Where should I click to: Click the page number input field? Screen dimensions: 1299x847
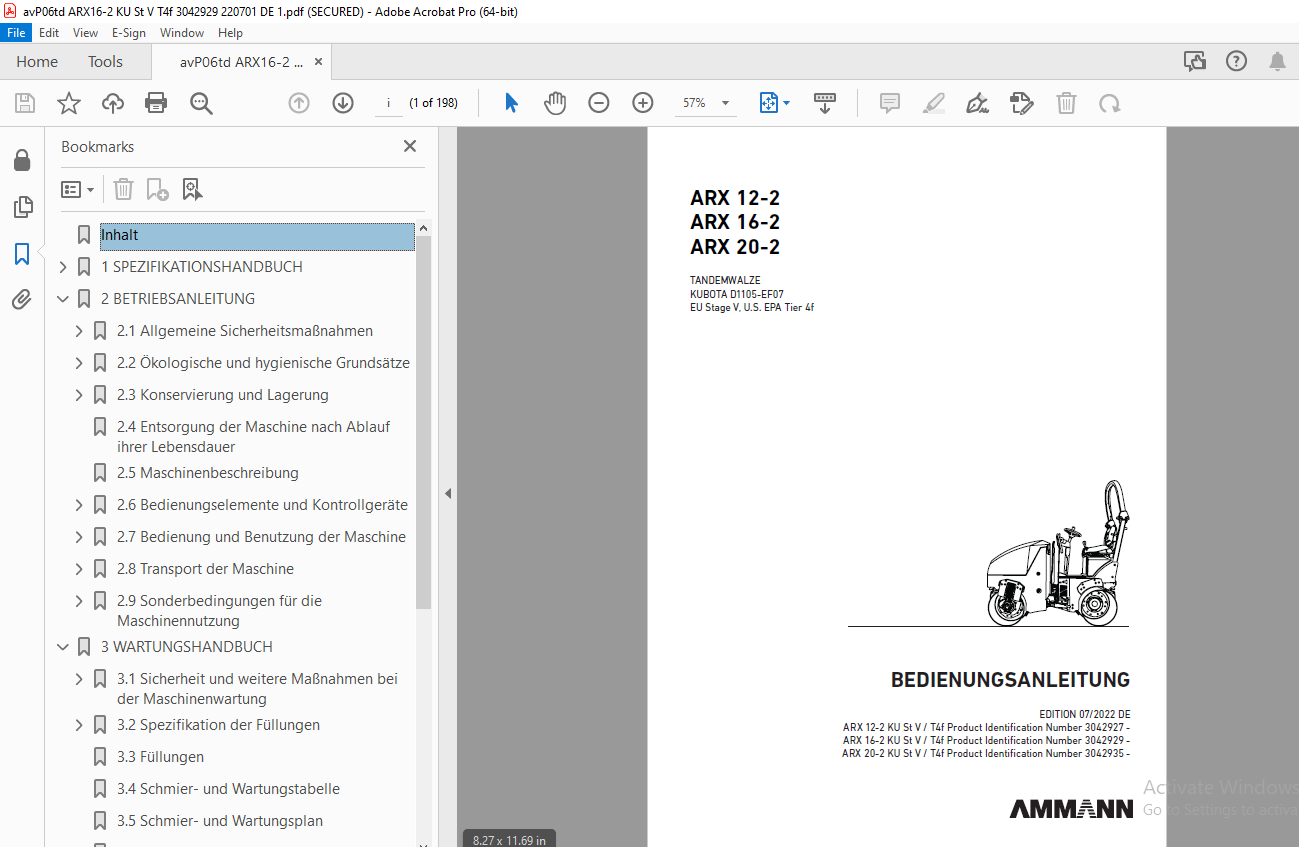point(388,103)
